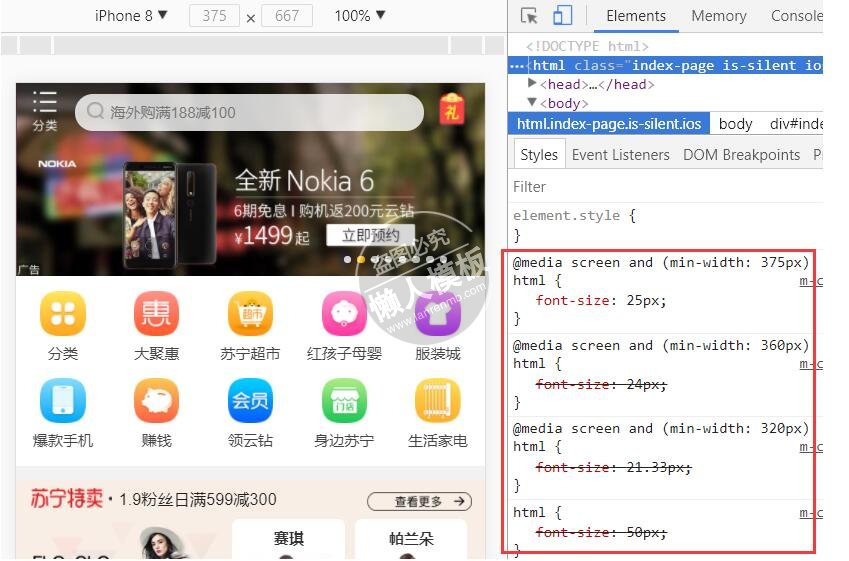
Task: Select the Styles subtab
Action: pos(539,155)
